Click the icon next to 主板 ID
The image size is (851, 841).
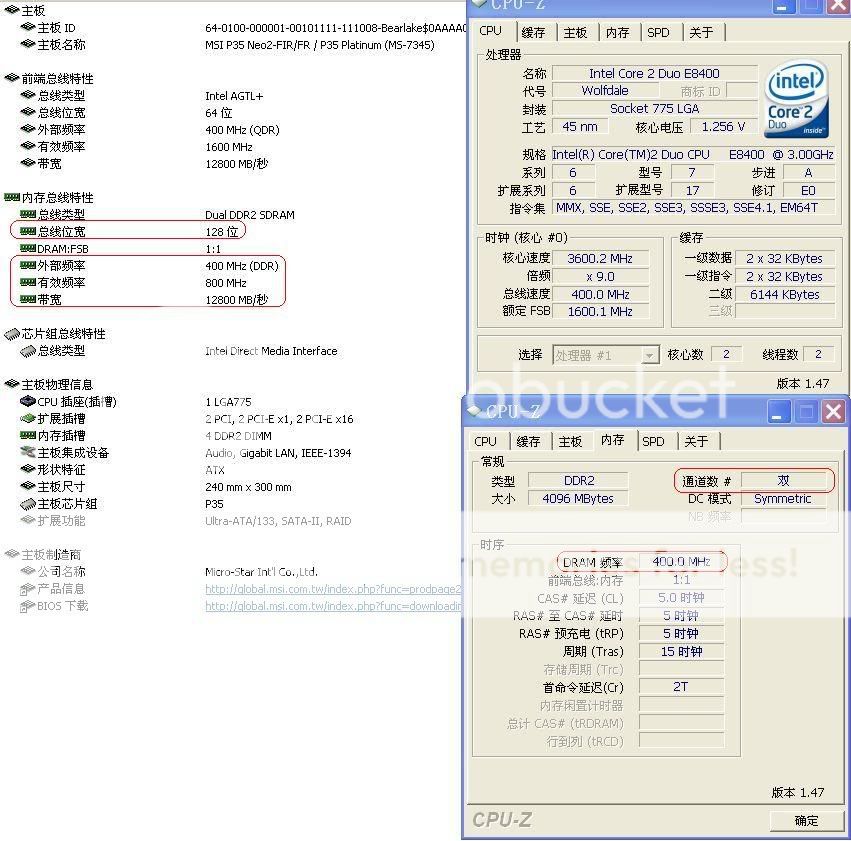pyautogui.click(x=28, y=27)
